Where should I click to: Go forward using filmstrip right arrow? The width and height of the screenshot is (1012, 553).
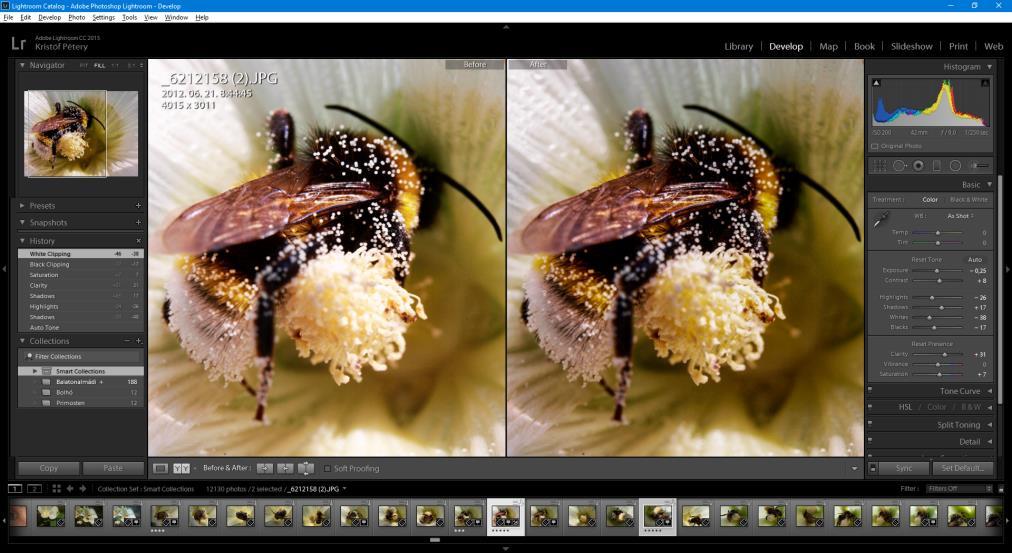pyautogui.click(x=83, y=488)
